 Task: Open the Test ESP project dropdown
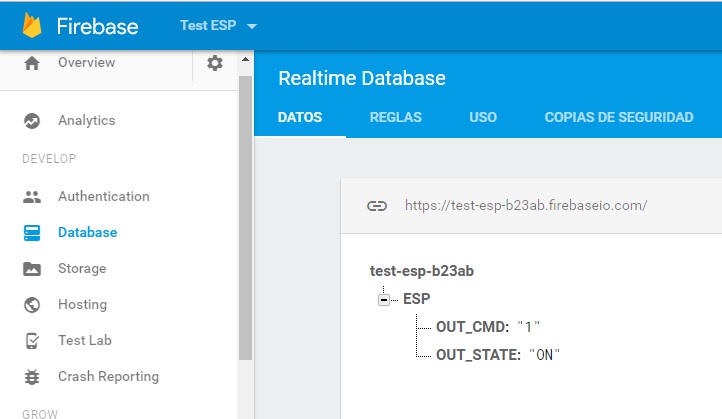218,26
